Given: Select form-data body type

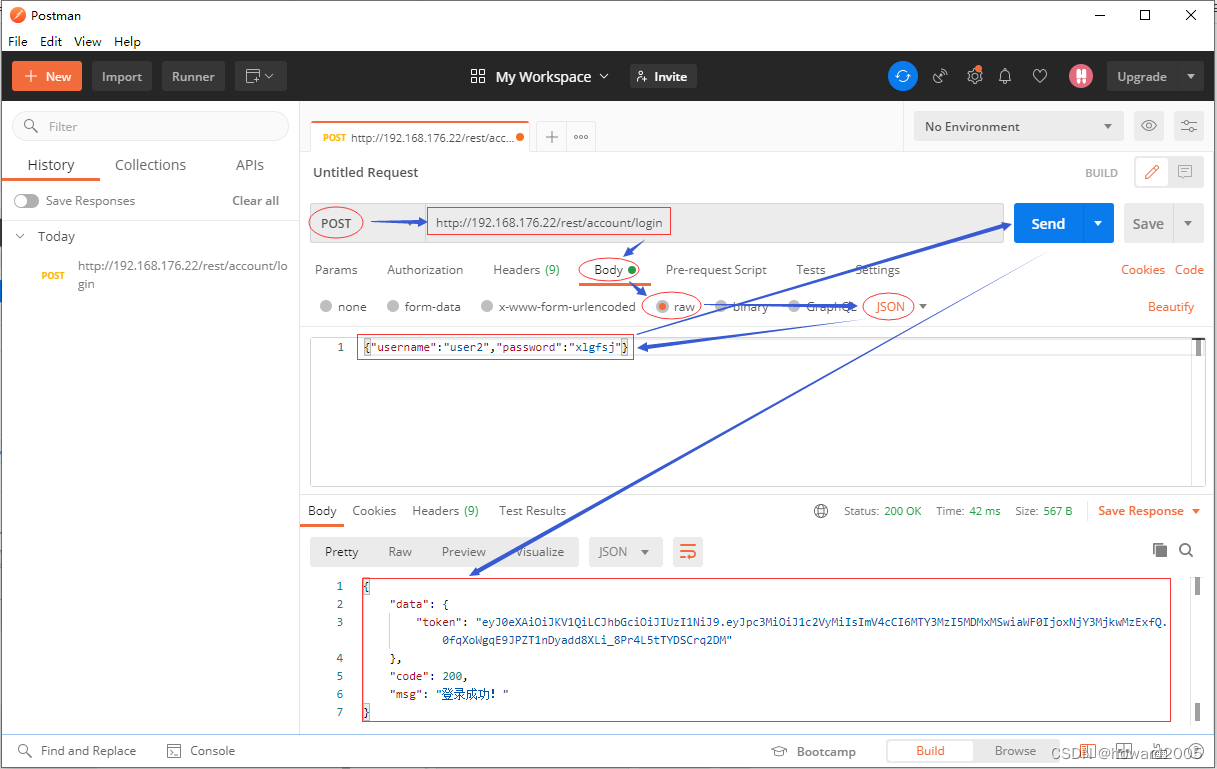Looking at the screenshot, I should click(x=423, y=307).
